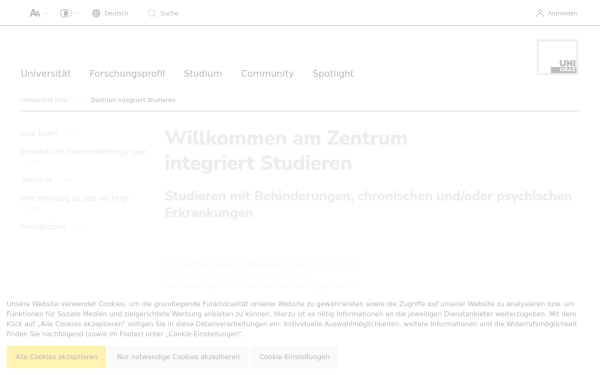Click the Studieren mit Behinderungen subheading
The image size is (600, 375).
point(368,204)
